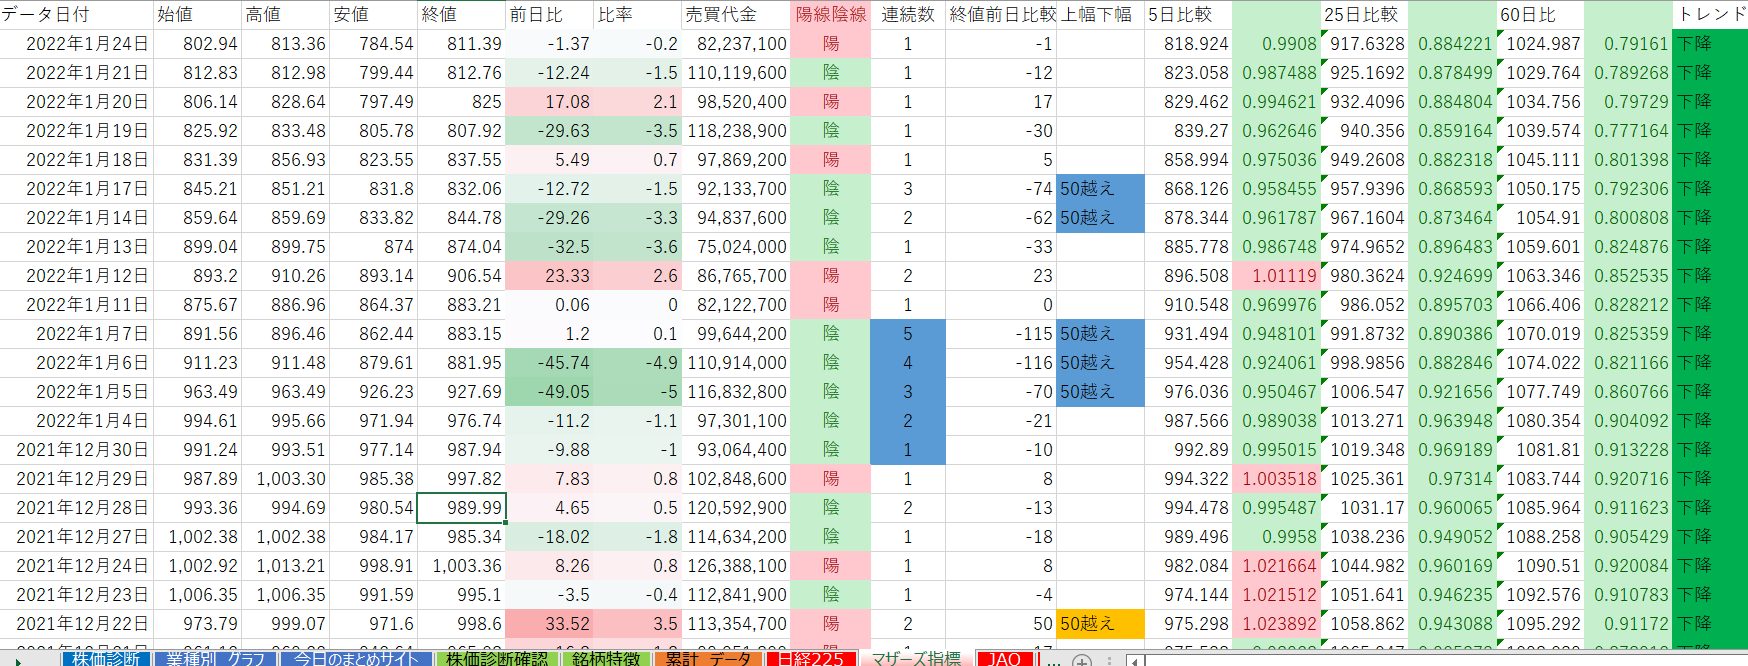Click the 安値 header cell
Screen dimensions: 1748x666
click(374, 15)
